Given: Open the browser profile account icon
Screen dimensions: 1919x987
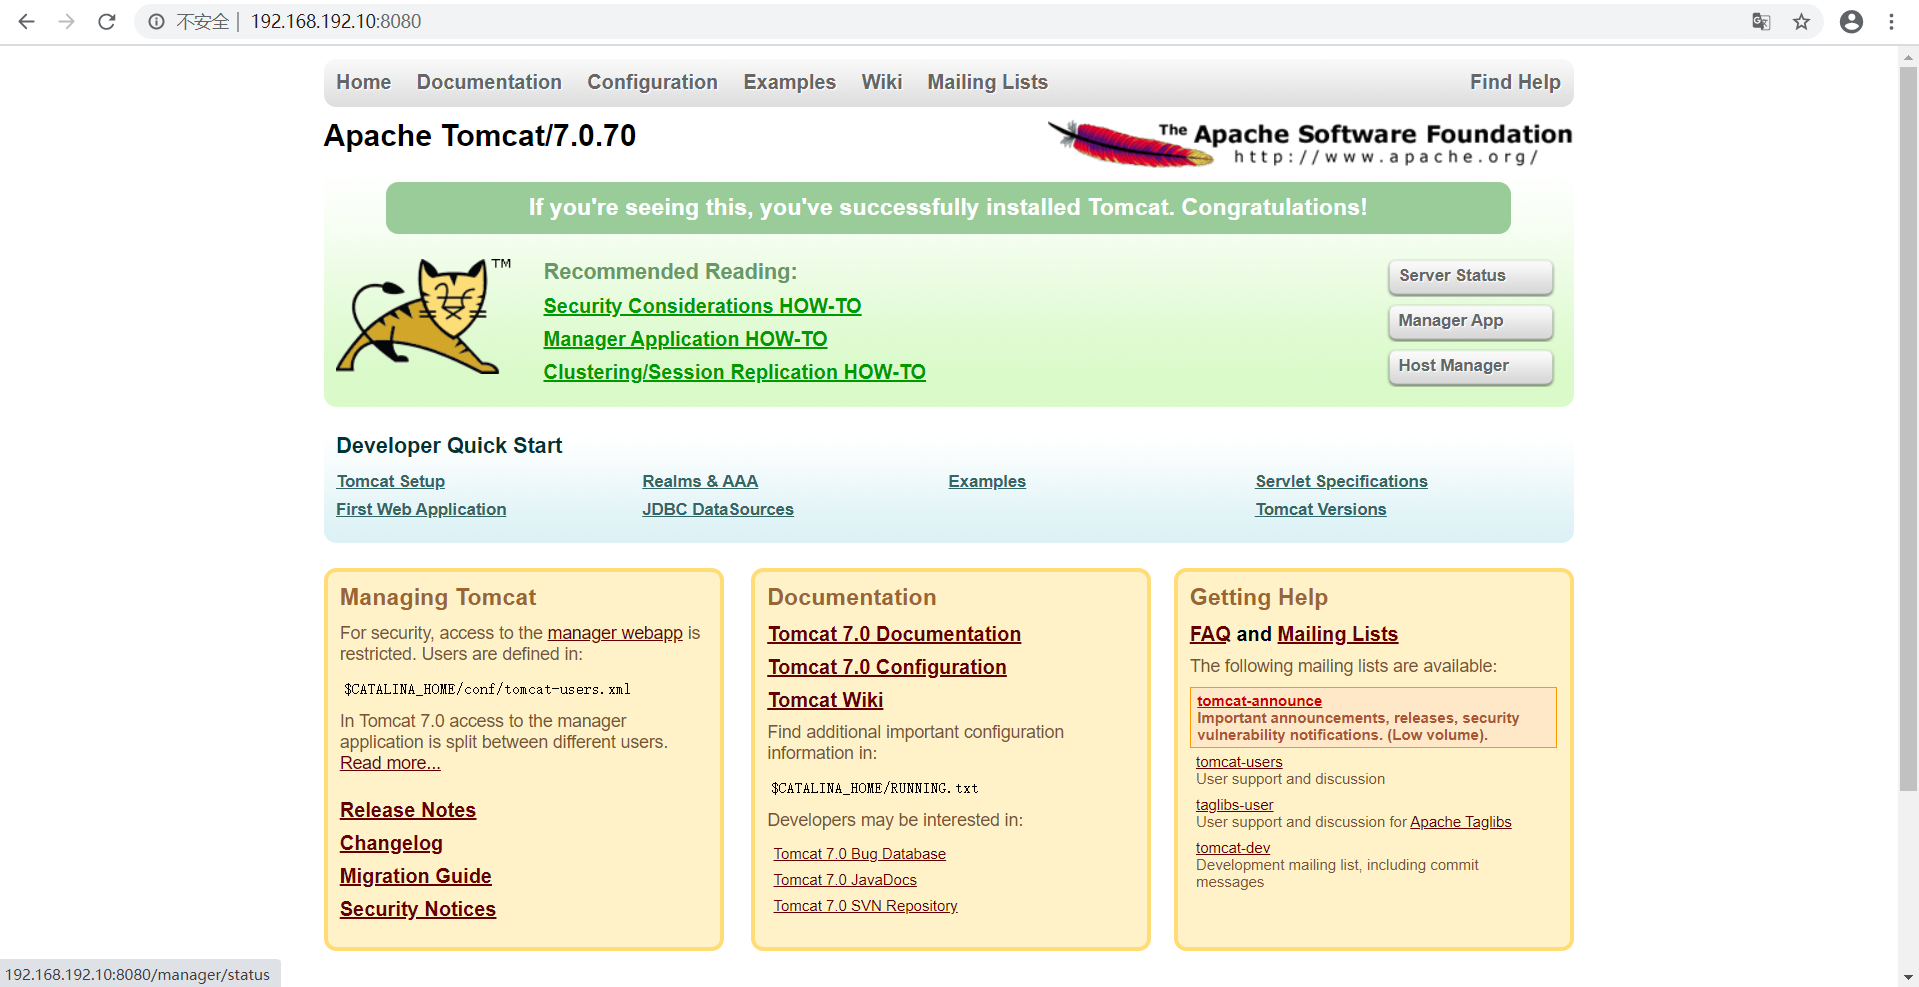Looking at the screenshot, I should [1851, 21].
